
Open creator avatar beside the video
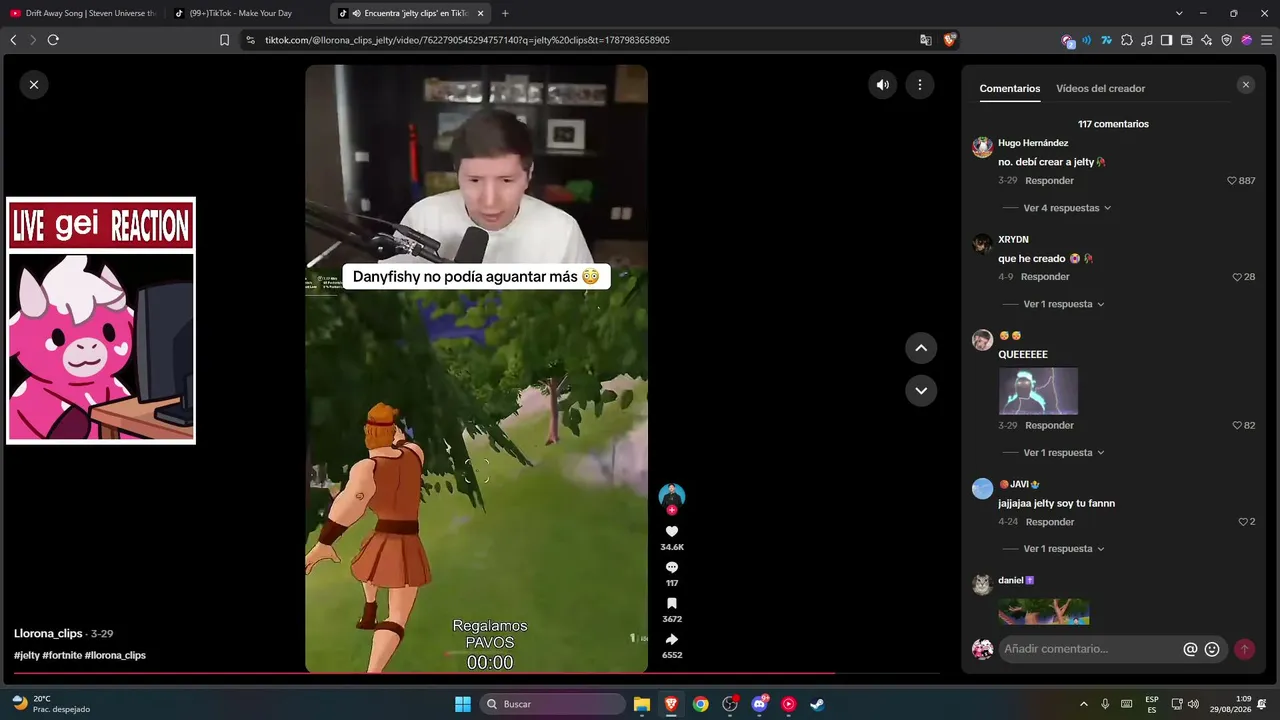coord(672,495)
